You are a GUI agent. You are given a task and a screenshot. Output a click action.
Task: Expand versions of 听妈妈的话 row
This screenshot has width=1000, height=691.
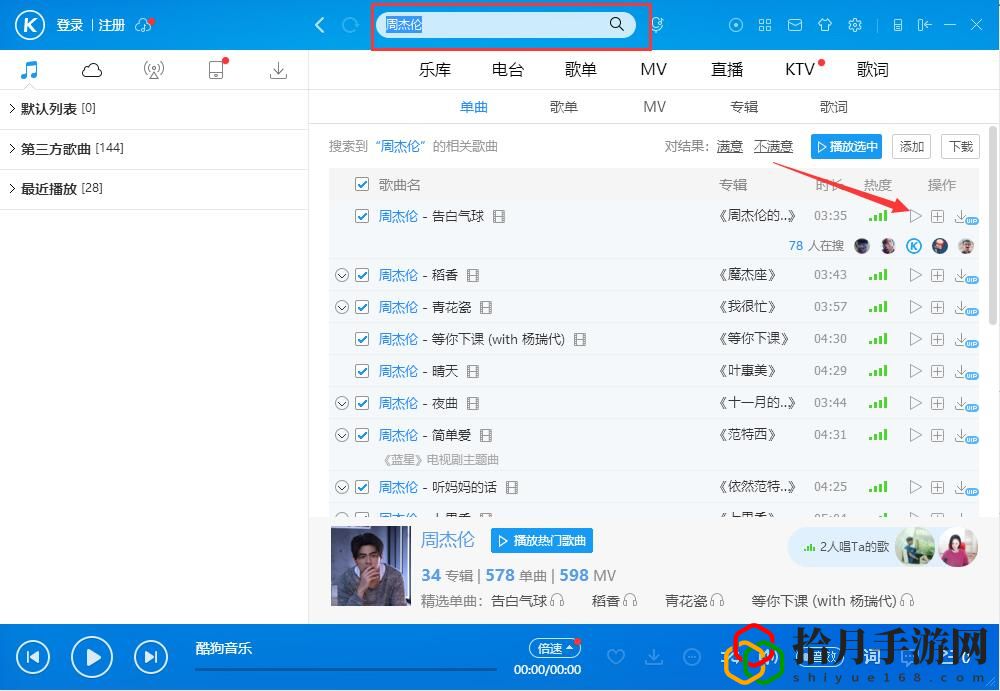(342, 487)
